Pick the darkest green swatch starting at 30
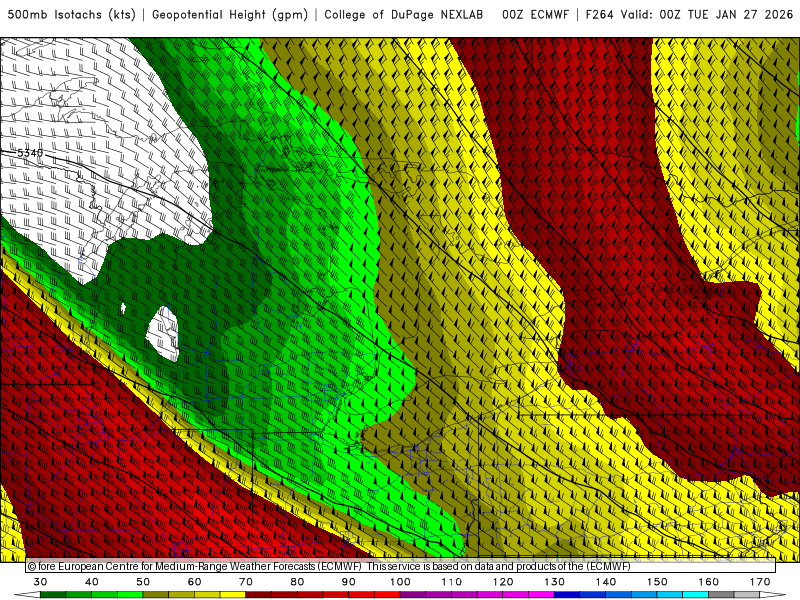The height and width of the screenshot is (600, 800). point(53,595)
